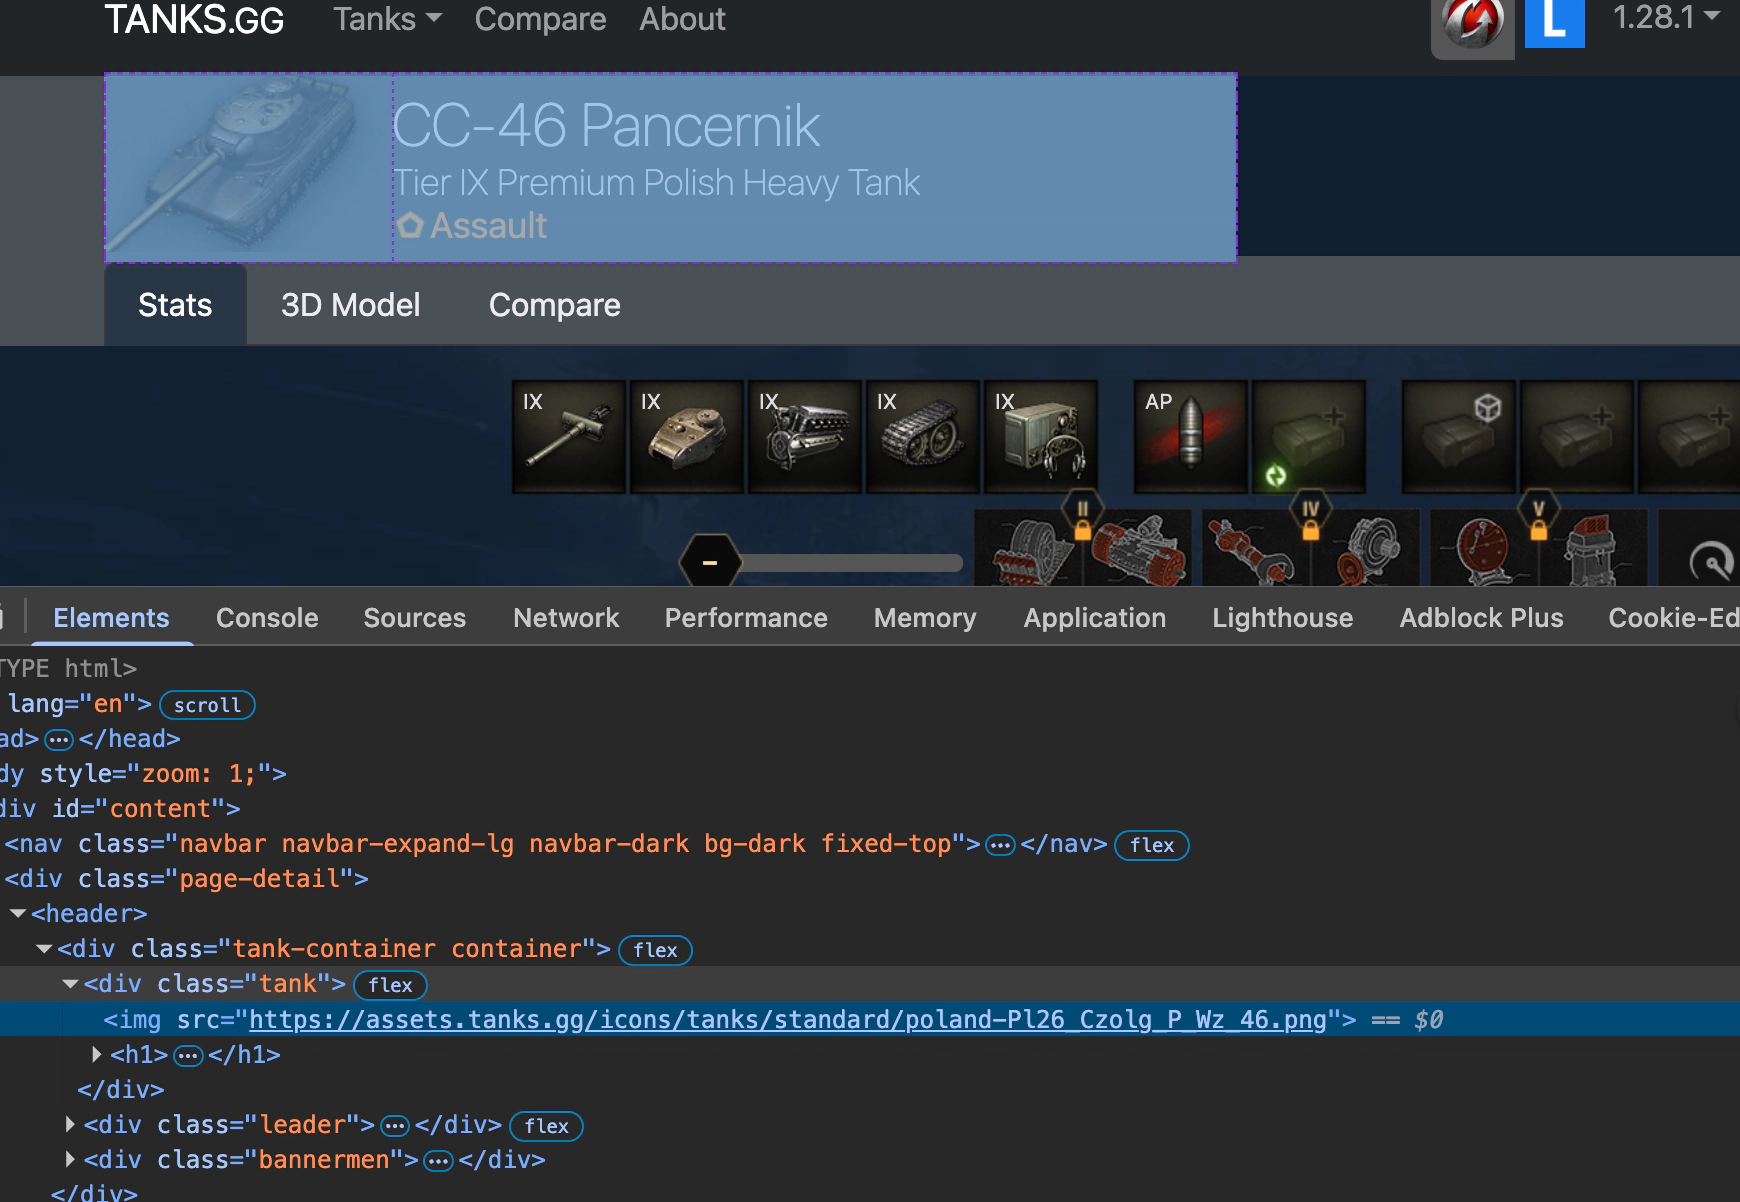Image resolution: width=1740 pixels, height=1202 pixels.
Task: Open the Adblock Plus tab in DevTools
Action: point(1481,618)
